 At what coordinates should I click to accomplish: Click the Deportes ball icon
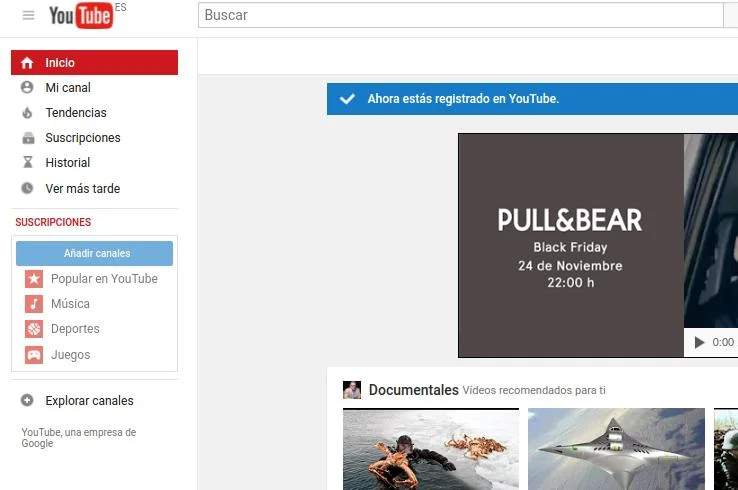(x=34, y=329)
